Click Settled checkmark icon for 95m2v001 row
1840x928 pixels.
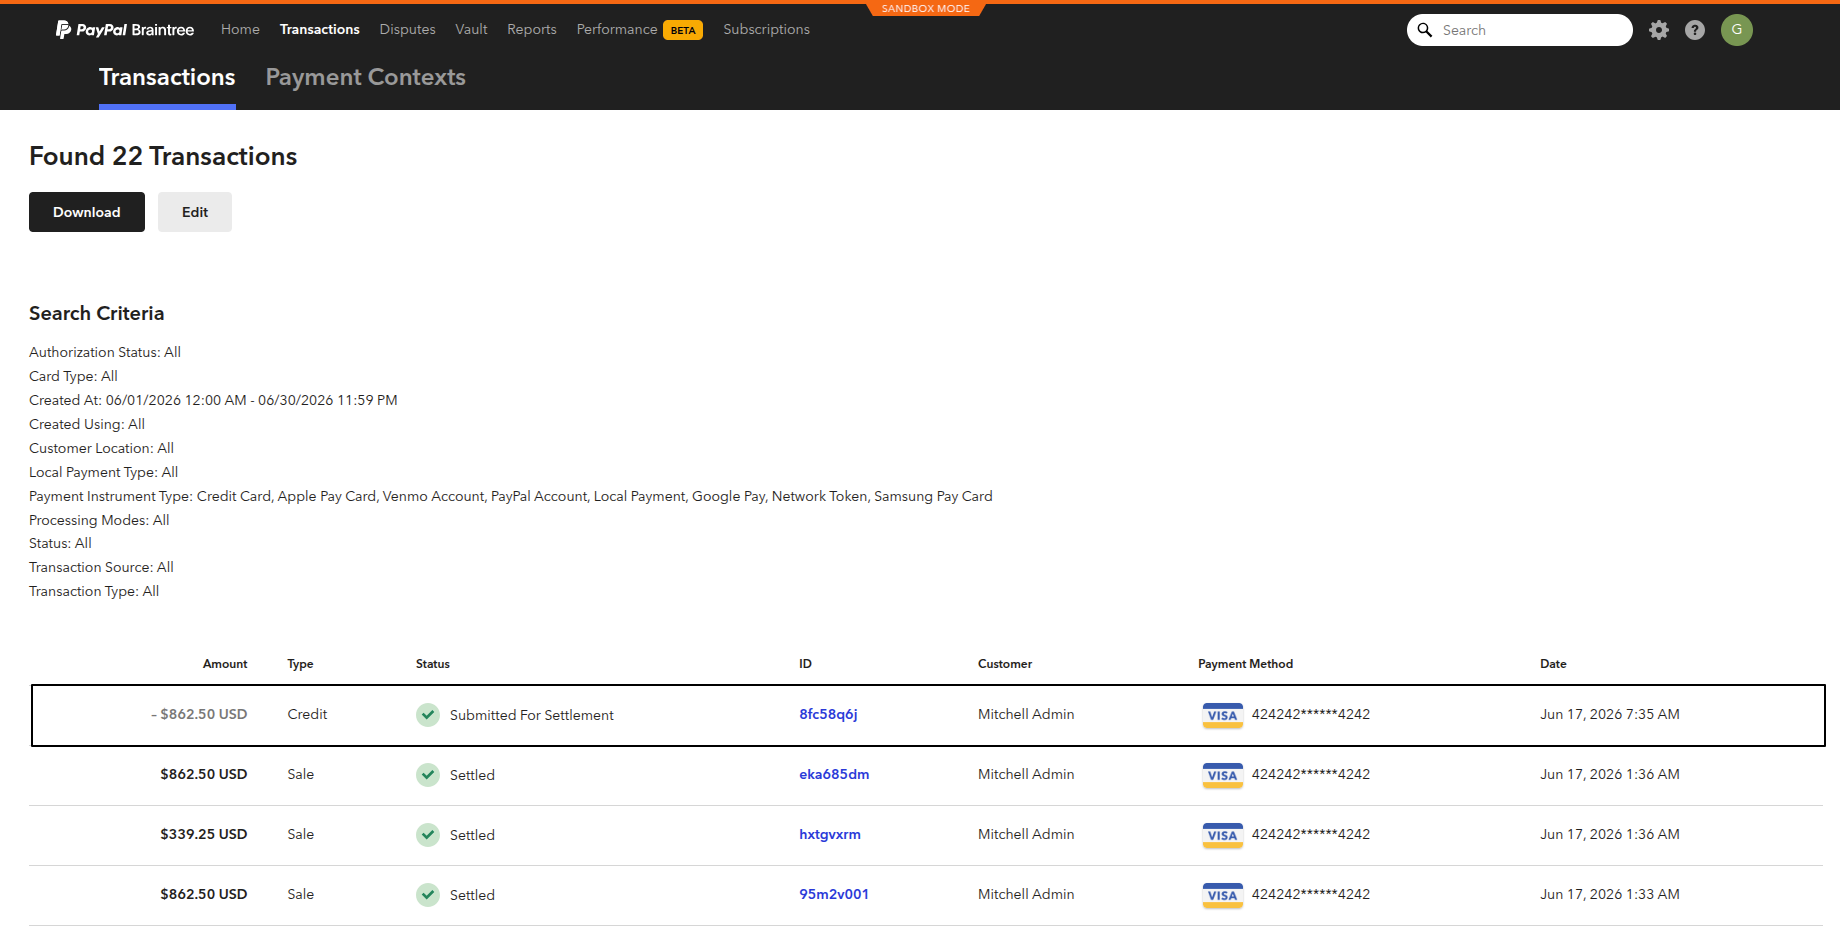(428, 895)
